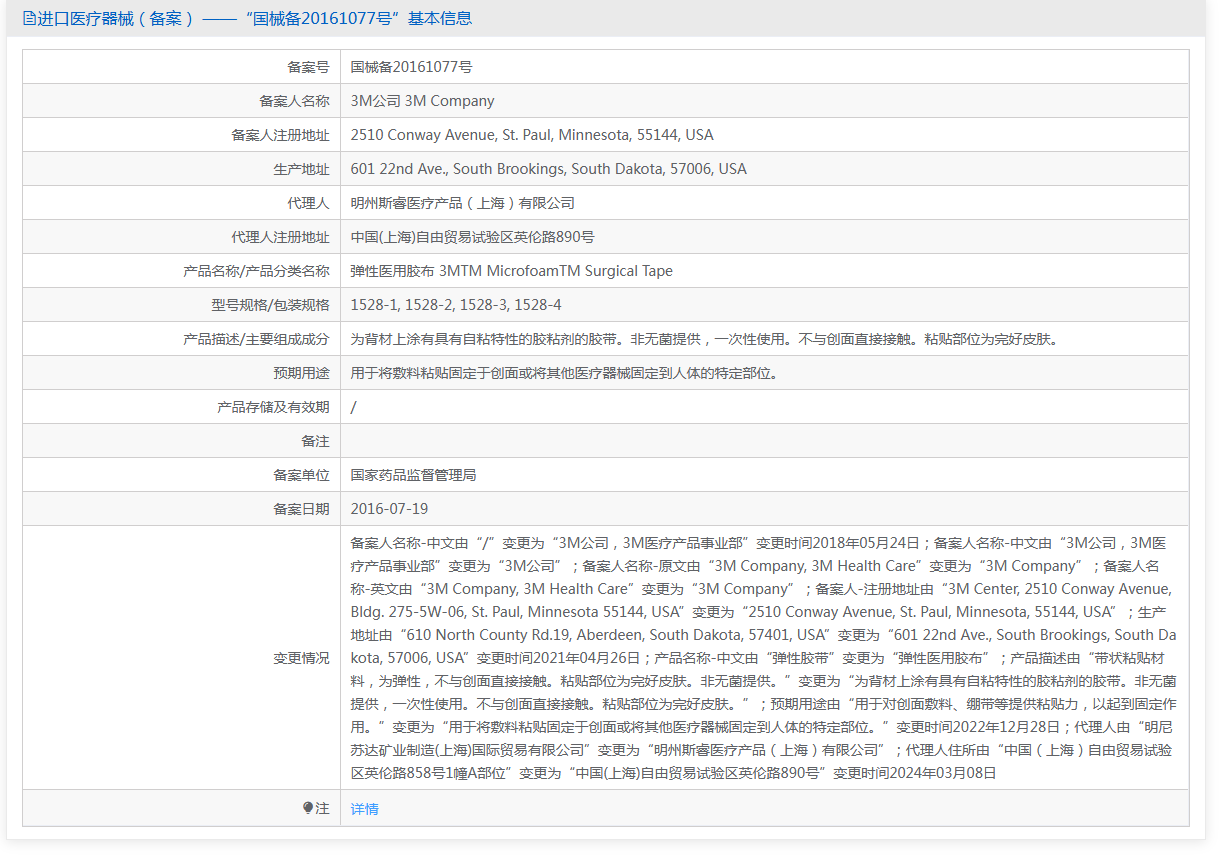
Task: Click the 生产地址 value South Brookings address
Action: point(549,169)
